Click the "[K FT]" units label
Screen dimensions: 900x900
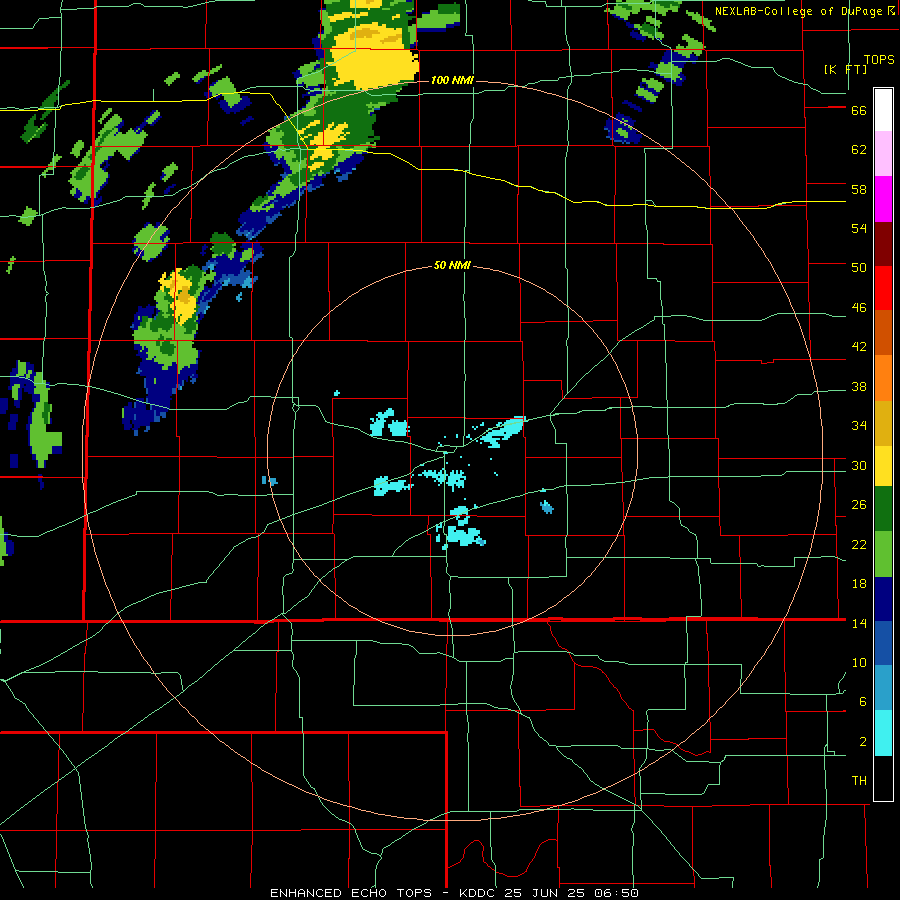(845, 69)
